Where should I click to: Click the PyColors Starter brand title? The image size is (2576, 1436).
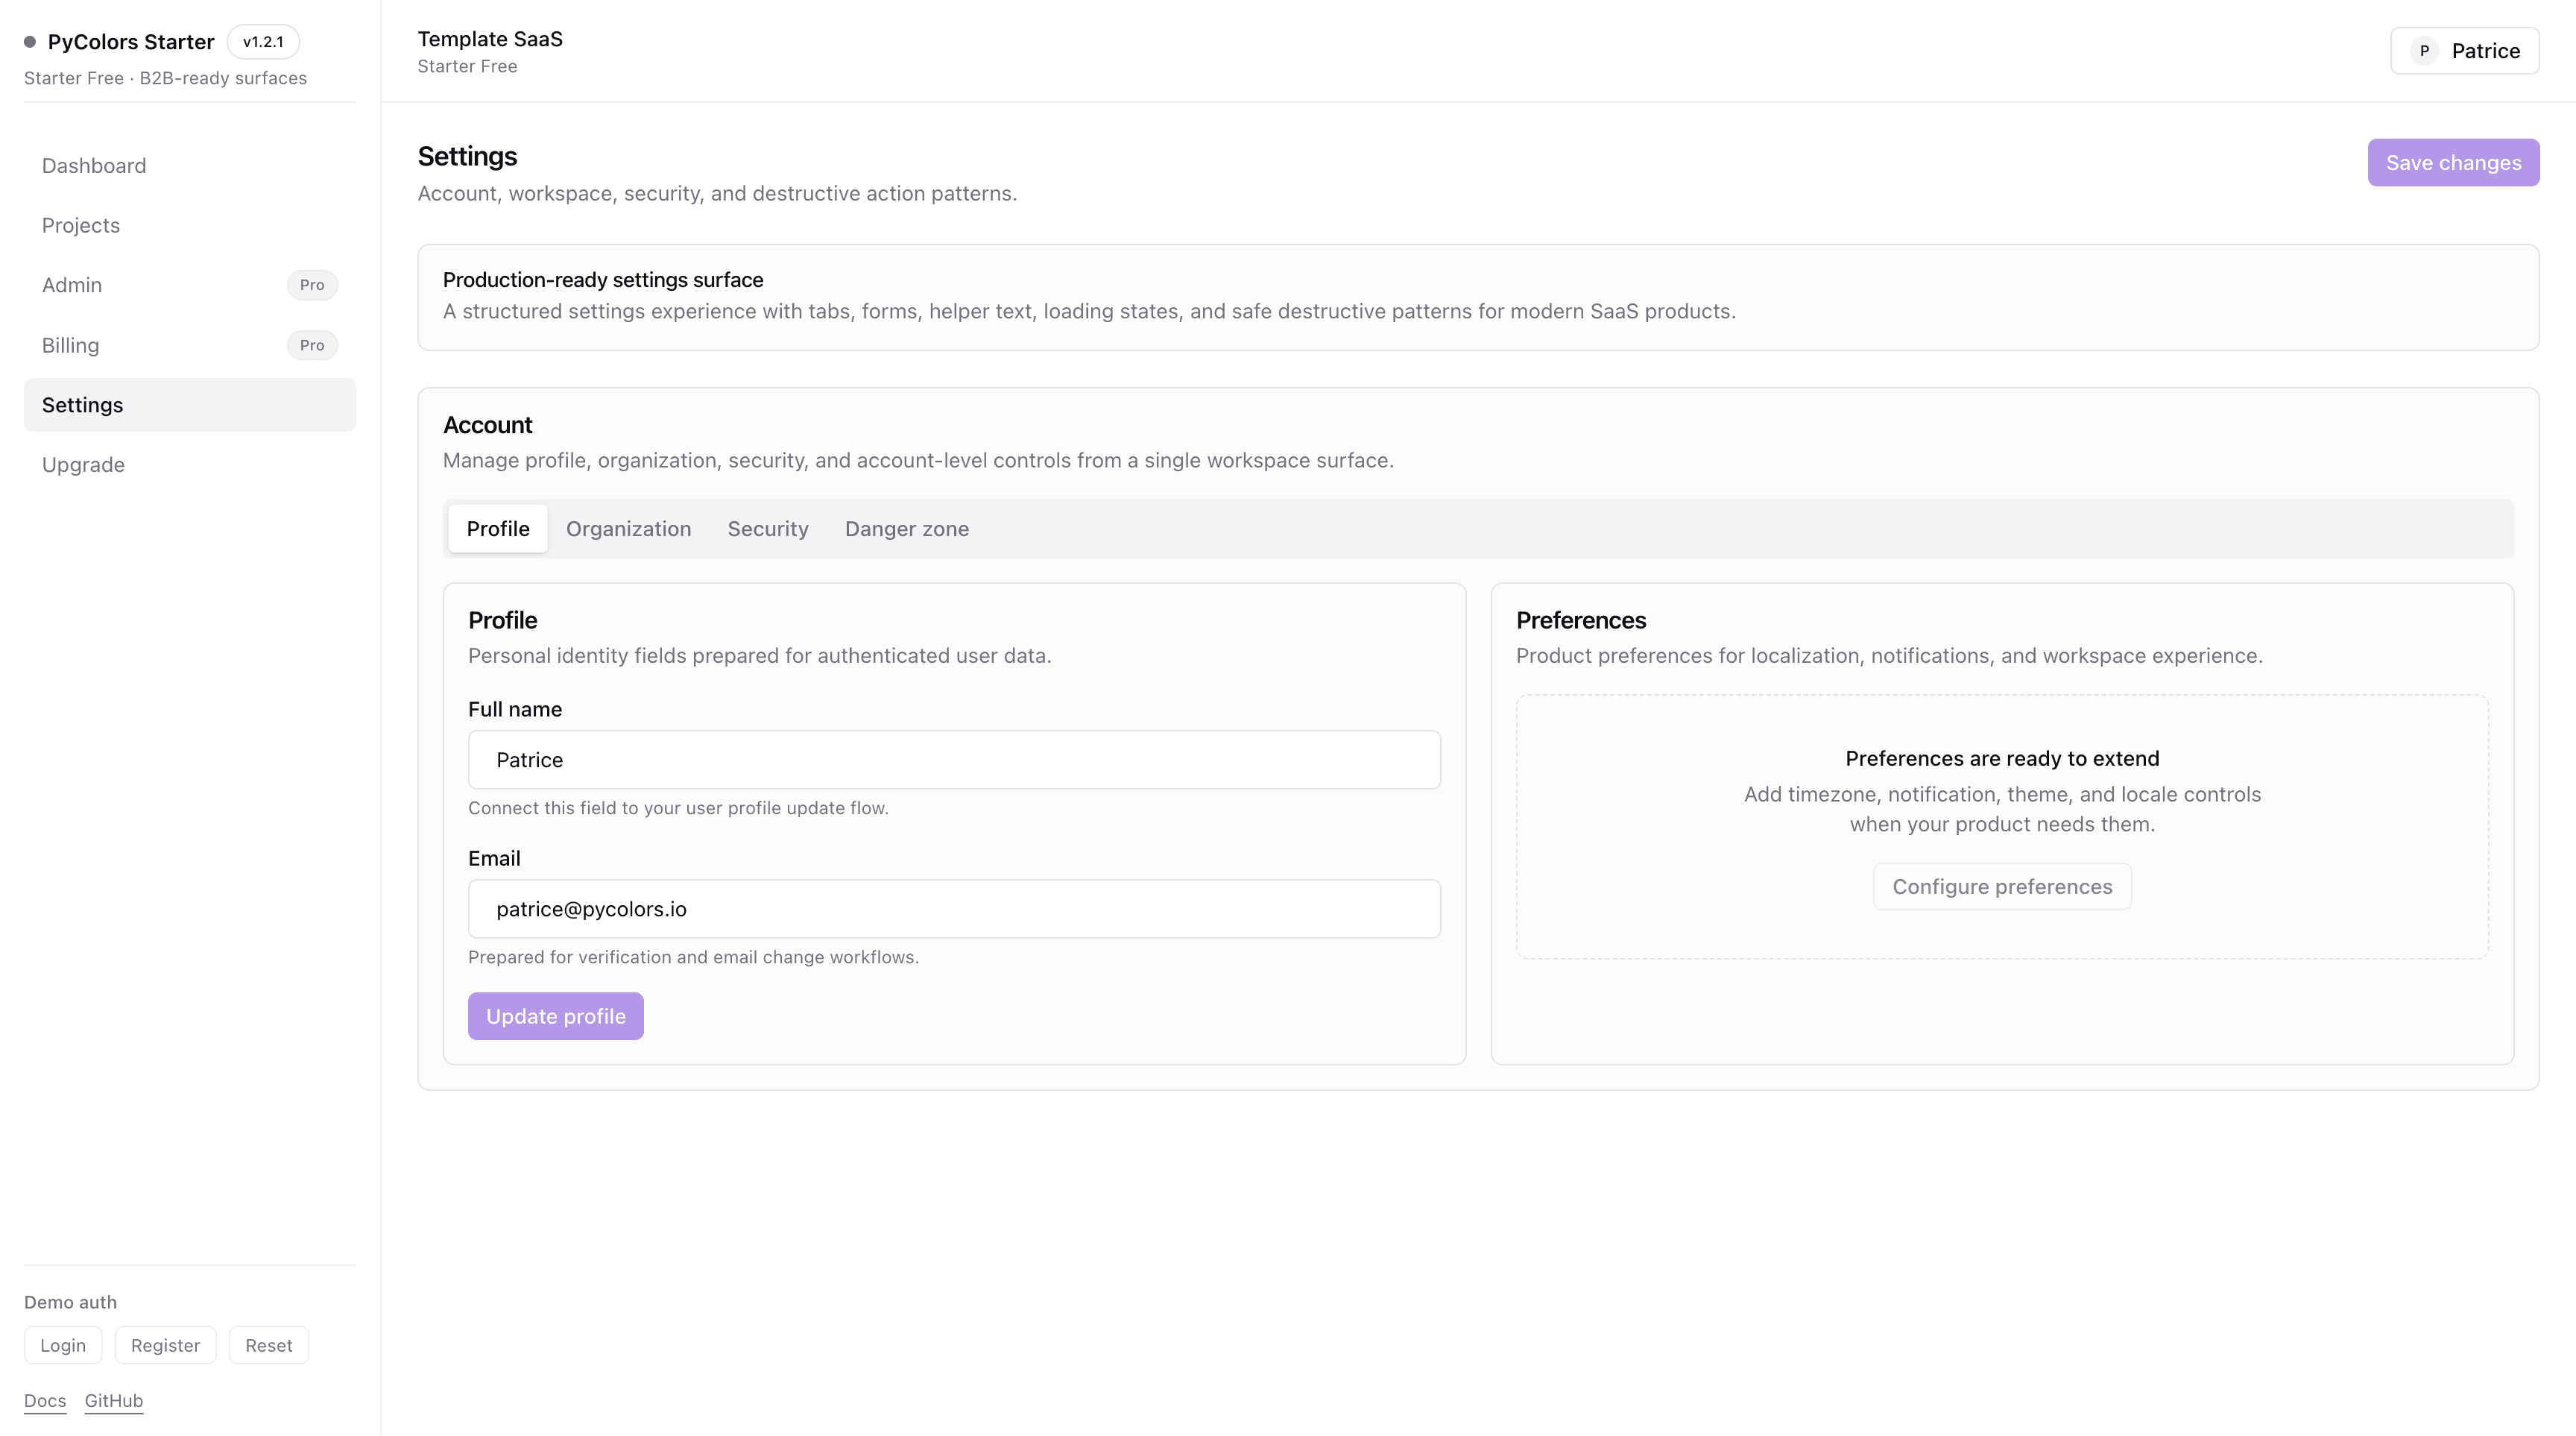[131, 42]
